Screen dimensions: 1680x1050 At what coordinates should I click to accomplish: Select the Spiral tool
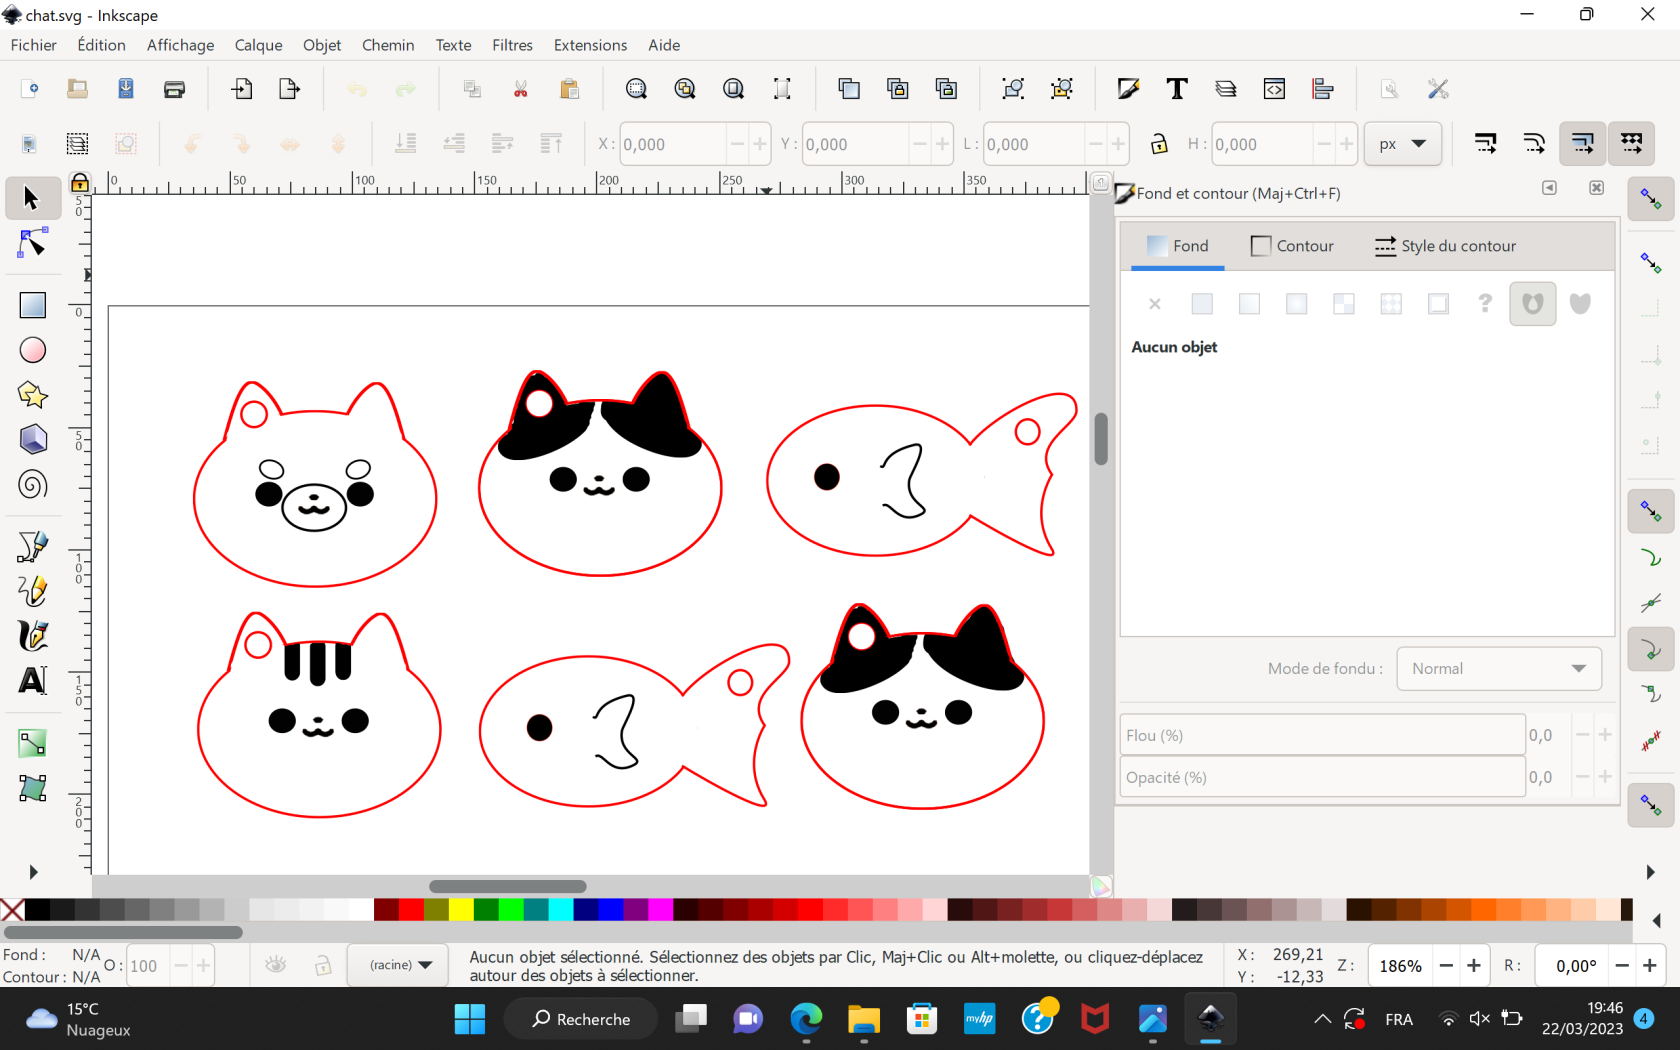33,485
